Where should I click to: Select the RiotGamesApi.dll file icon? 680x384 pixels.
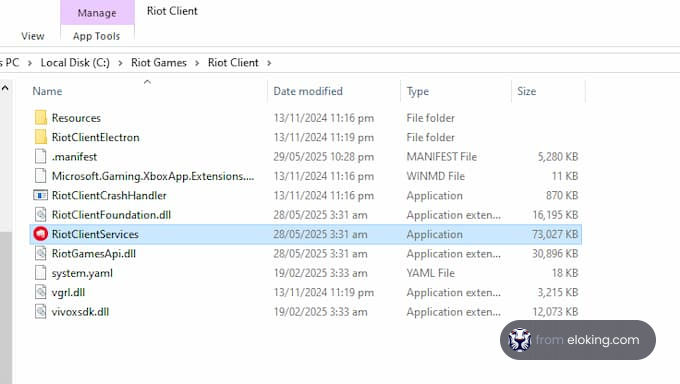point(40,253)
